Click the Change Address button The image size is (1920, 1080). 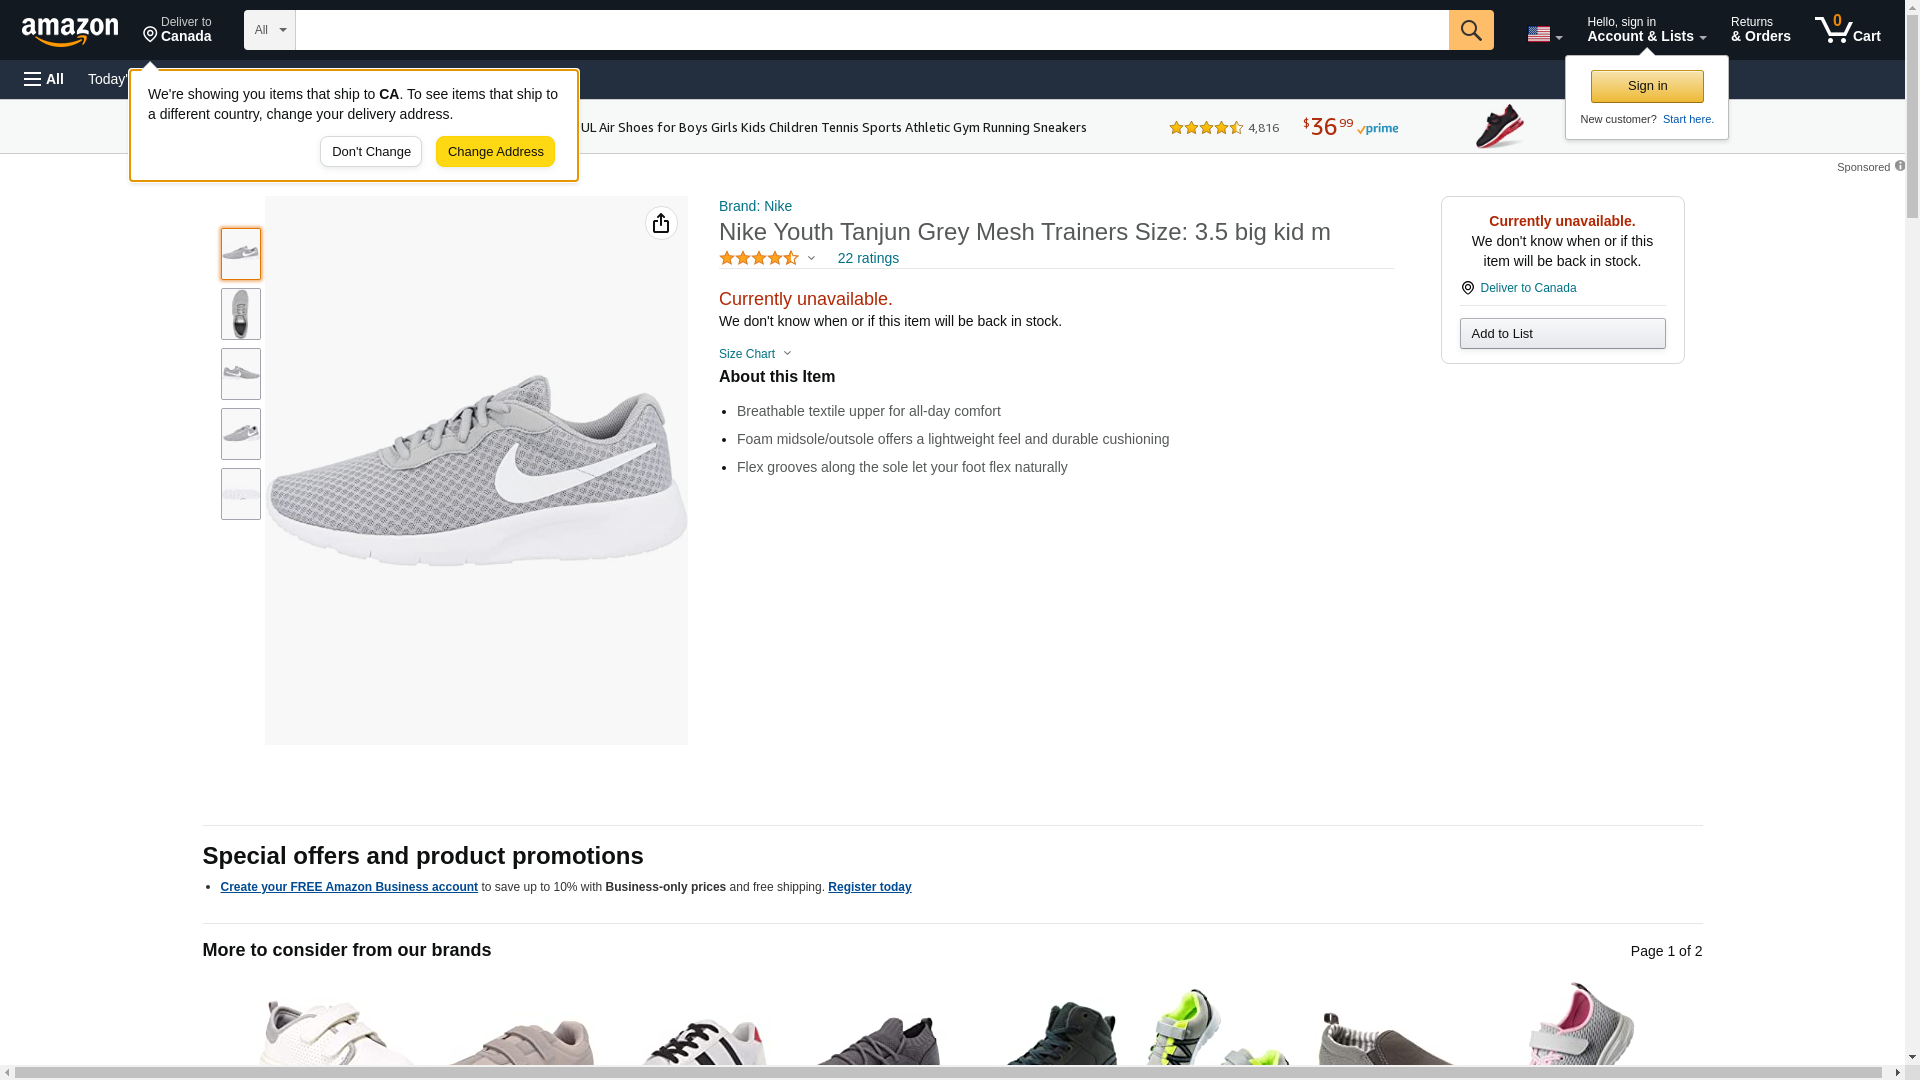495,152
